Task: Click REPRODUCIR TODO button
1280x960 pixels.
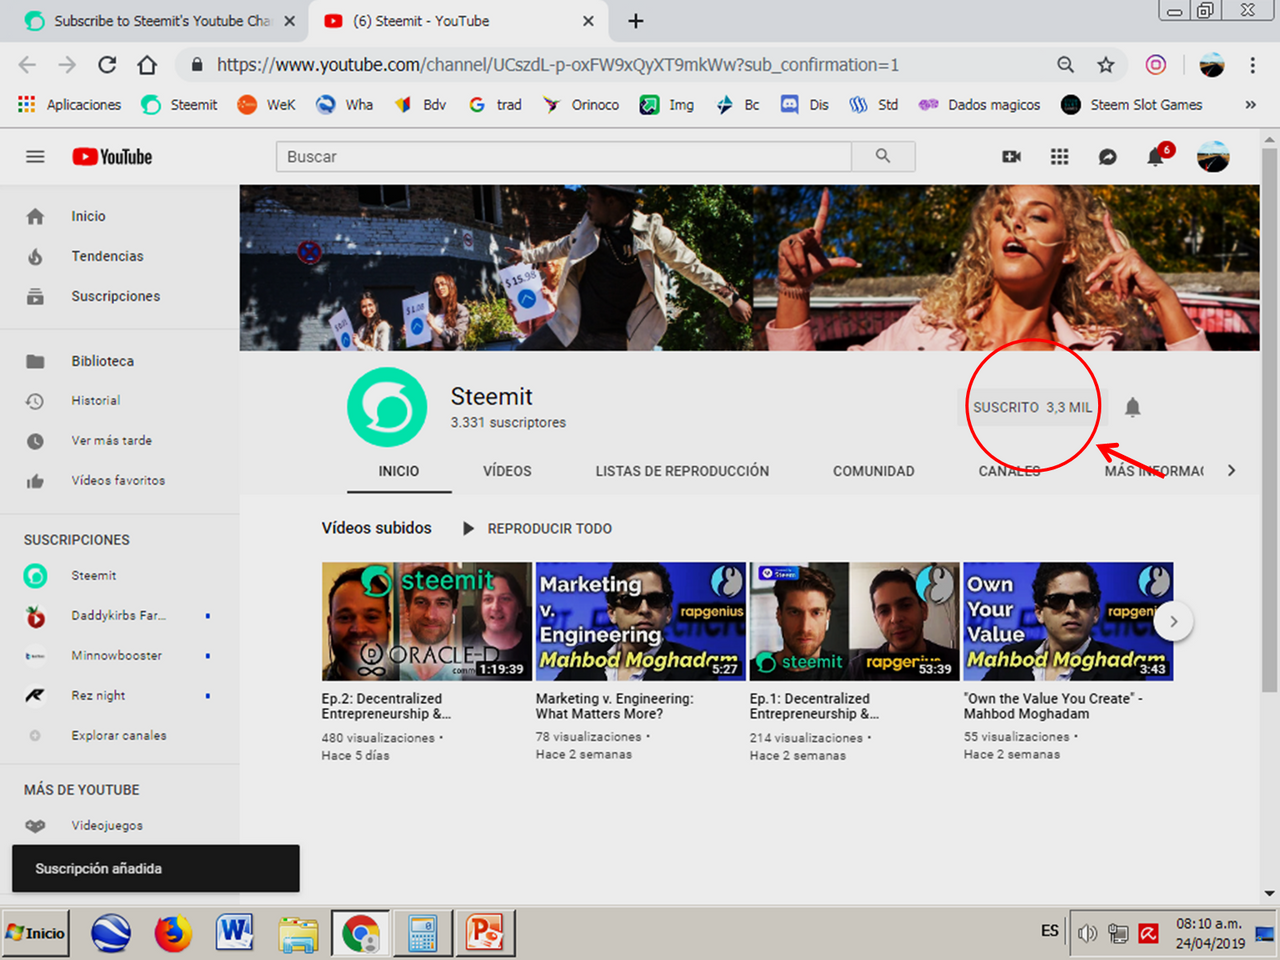Action: (x=537, y=528)
